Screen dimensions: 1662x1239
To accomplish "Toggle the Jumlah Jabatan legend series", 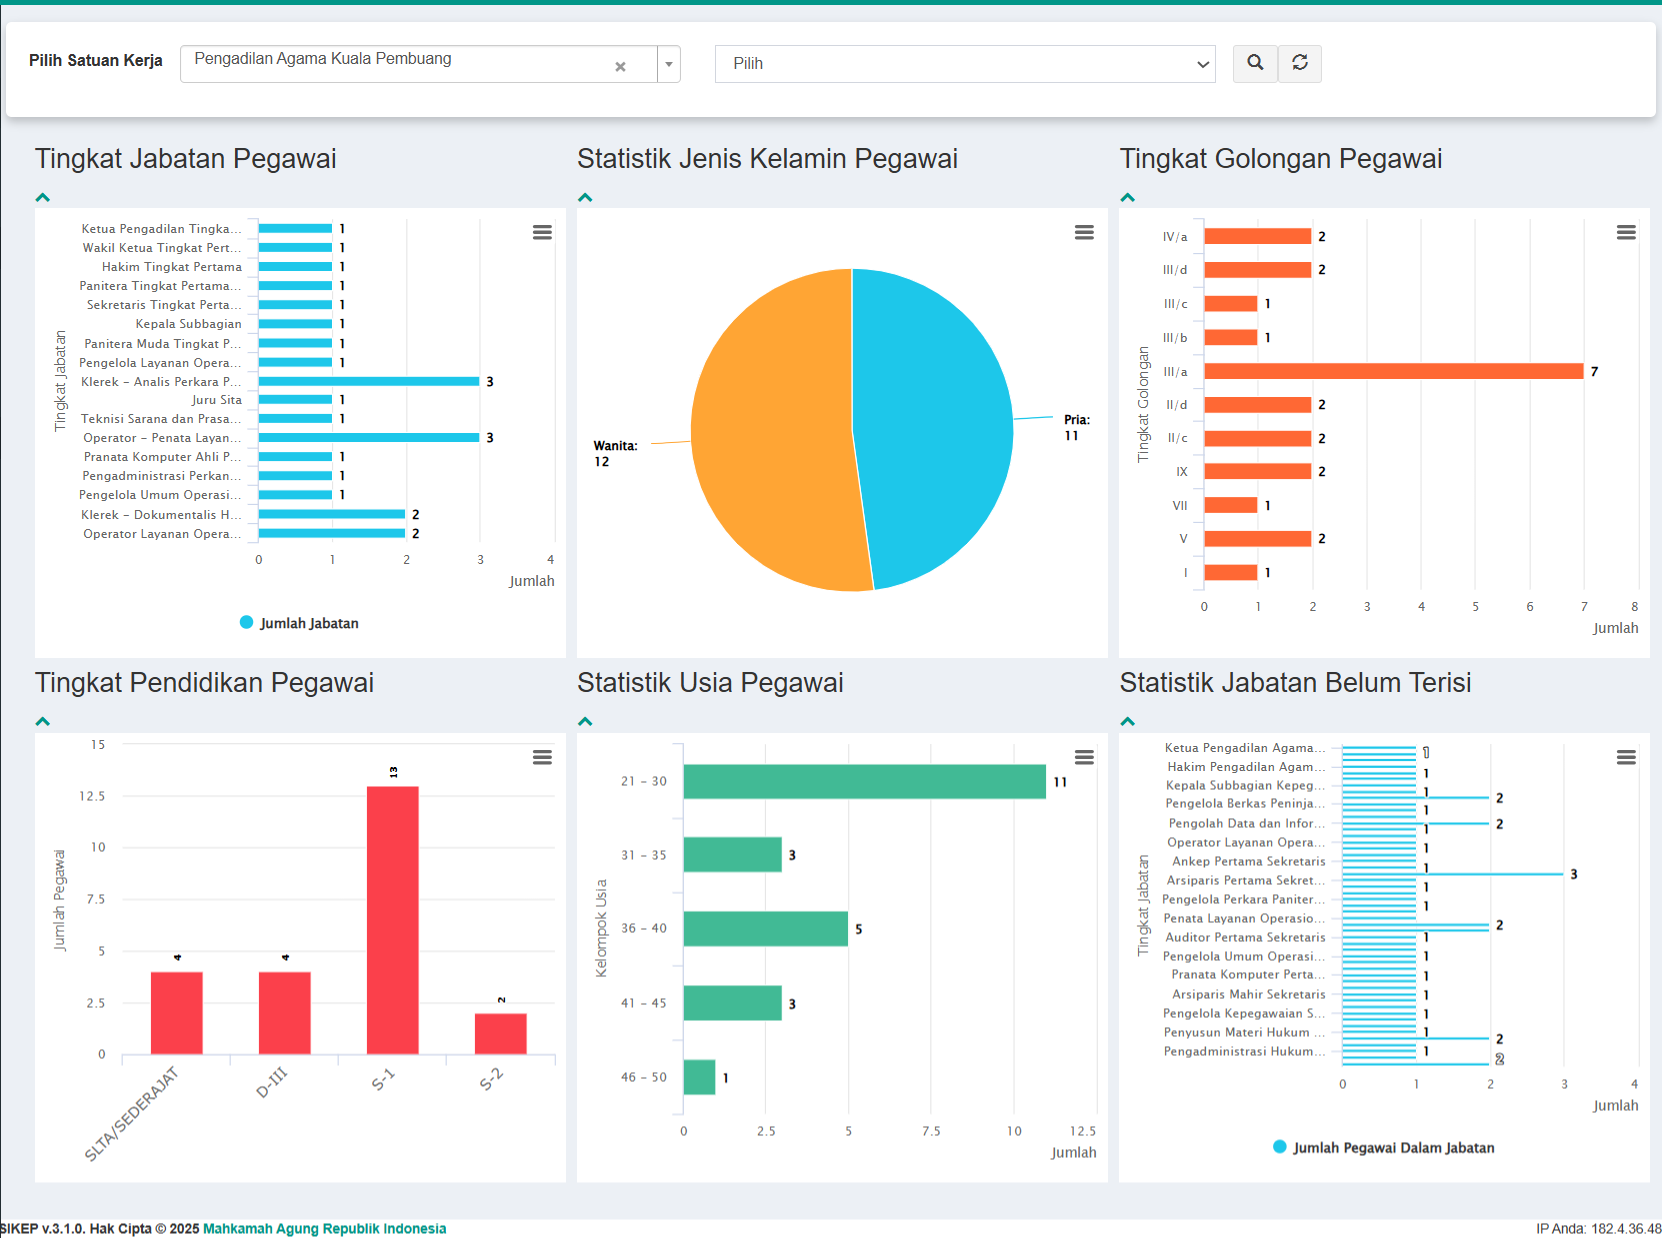I will [299, 623].
